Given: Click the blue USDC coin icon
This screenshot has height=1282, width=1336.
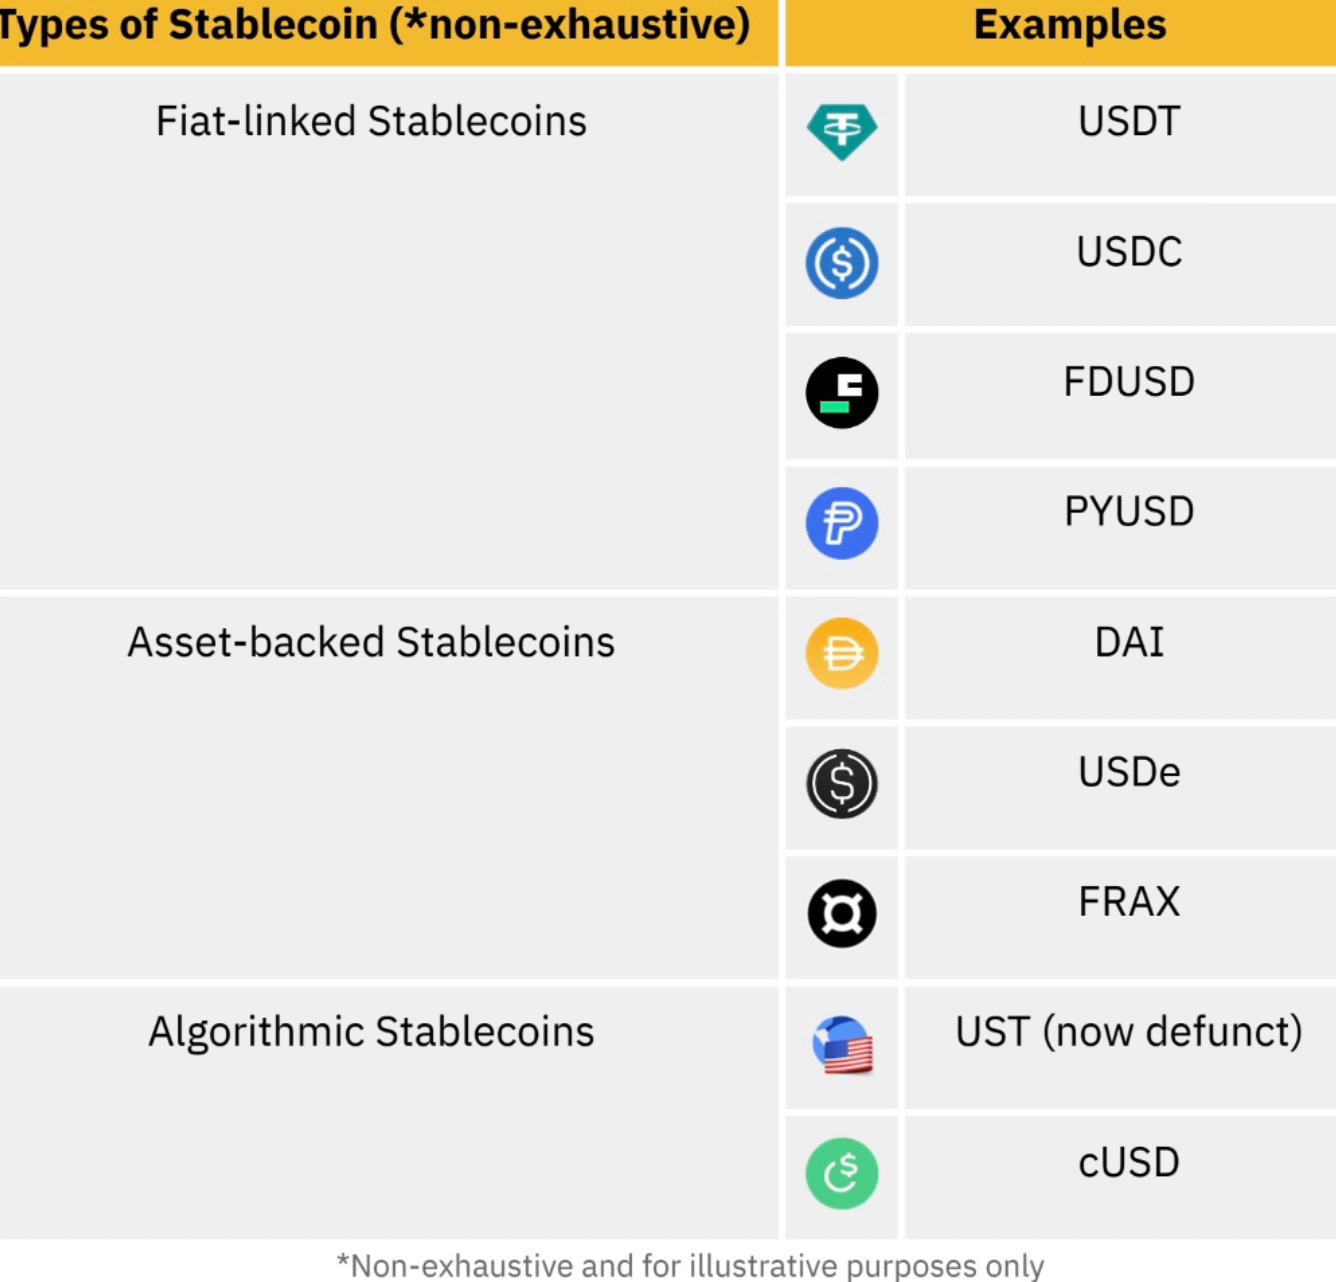Looking at the screenshot, I should coord(842,263).
